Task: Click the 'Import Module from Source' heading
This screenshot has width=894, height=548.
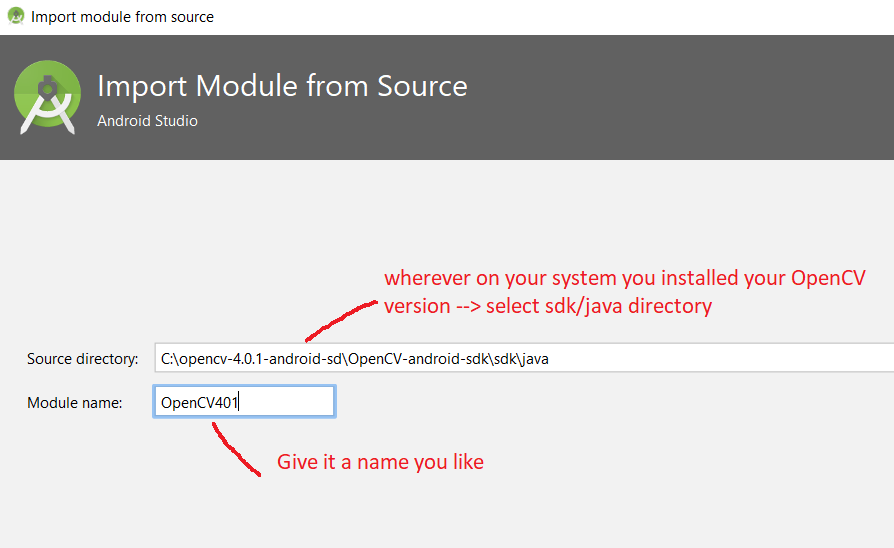Action: (x=282, y=86)
